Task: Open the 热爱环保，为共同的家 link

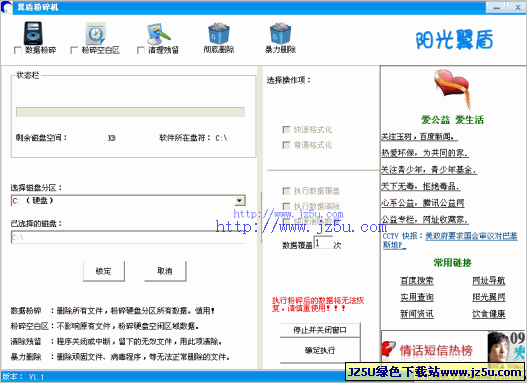Action: 424,153
